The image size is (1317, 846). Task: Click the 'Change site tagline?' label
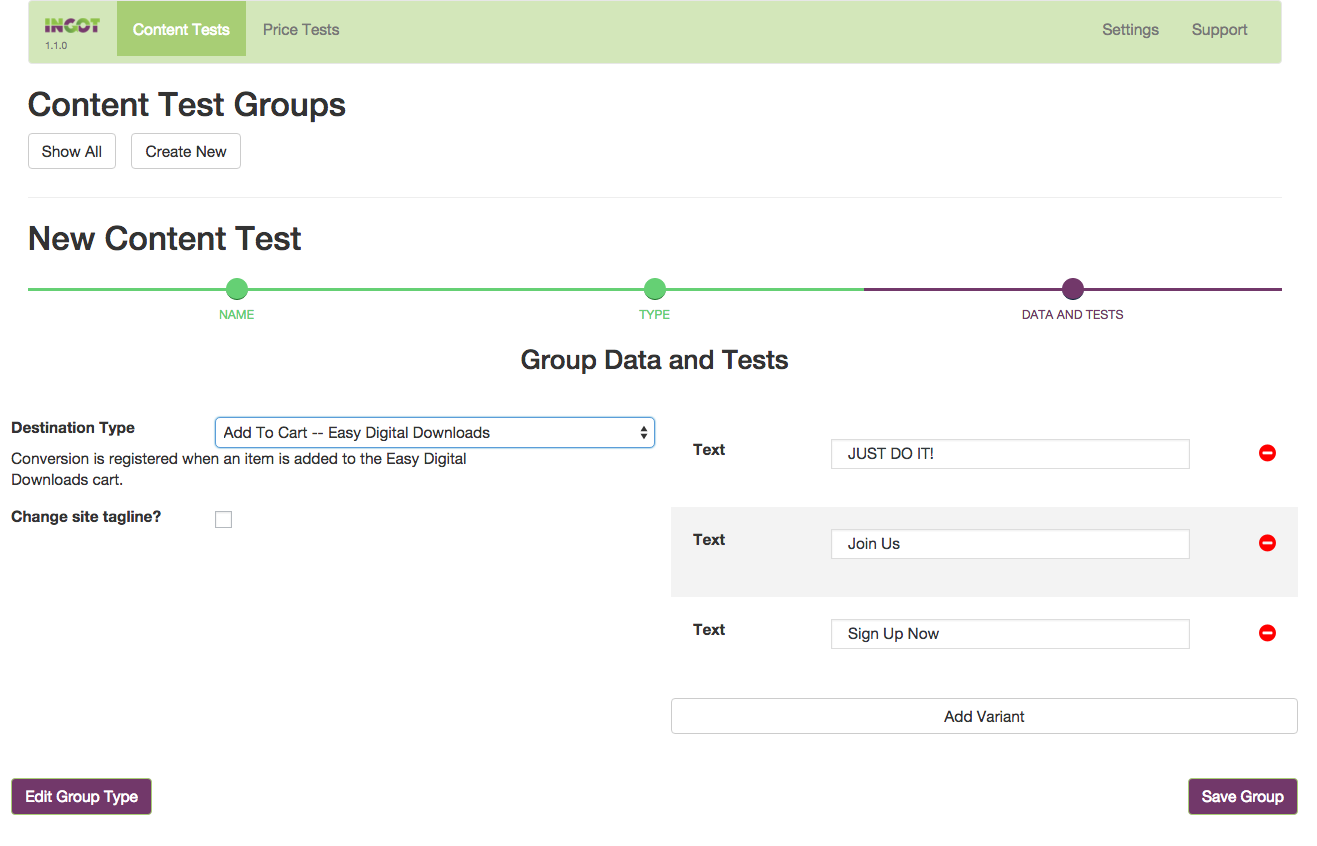coord(86,517)
